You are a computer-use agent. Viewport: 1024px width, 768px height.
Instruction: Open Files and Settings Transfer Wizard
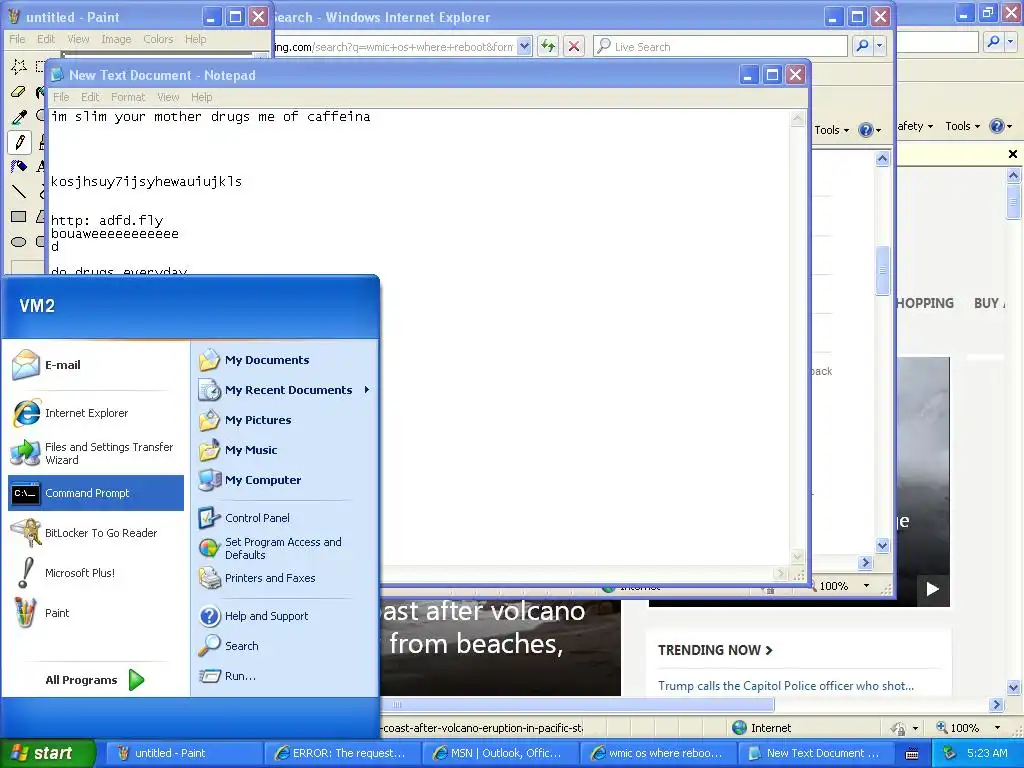[x=95, y=453]
